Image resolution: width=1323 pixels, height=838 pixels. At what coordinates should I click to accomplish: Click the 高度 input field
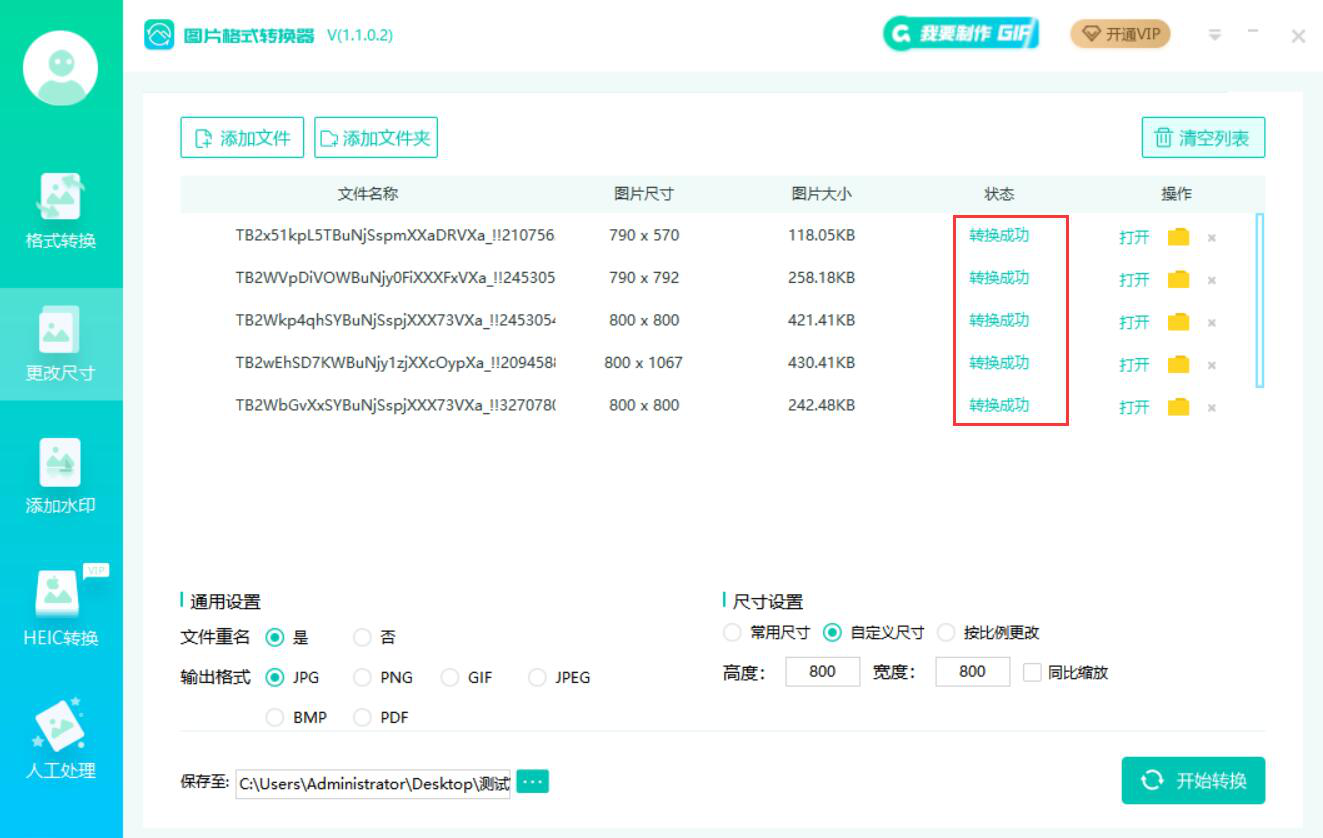coord(822,672)
